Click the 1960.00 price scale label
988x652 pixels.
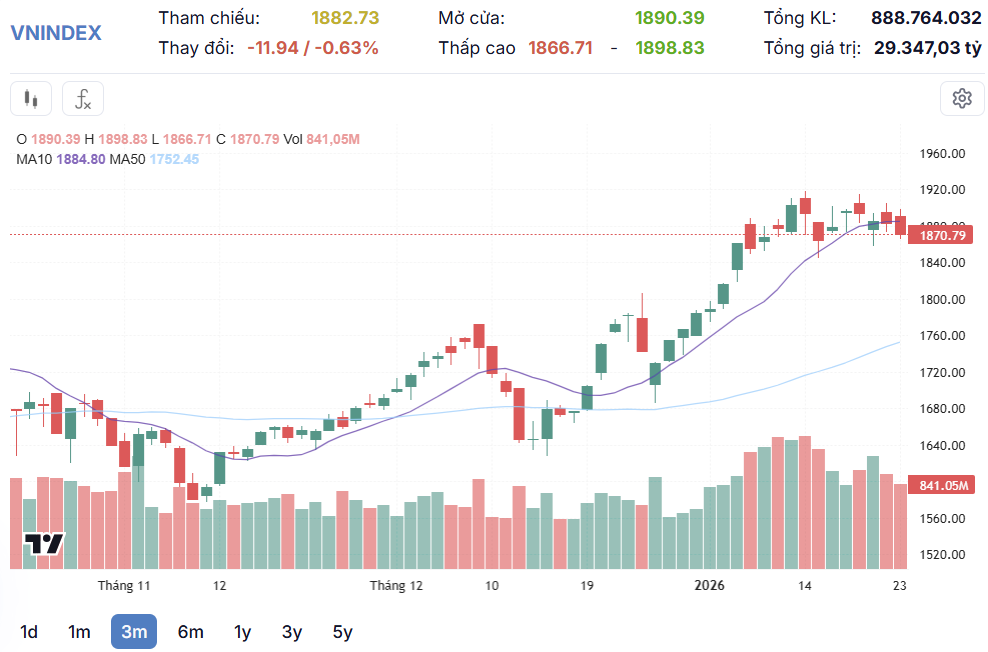tap(942, 154)
